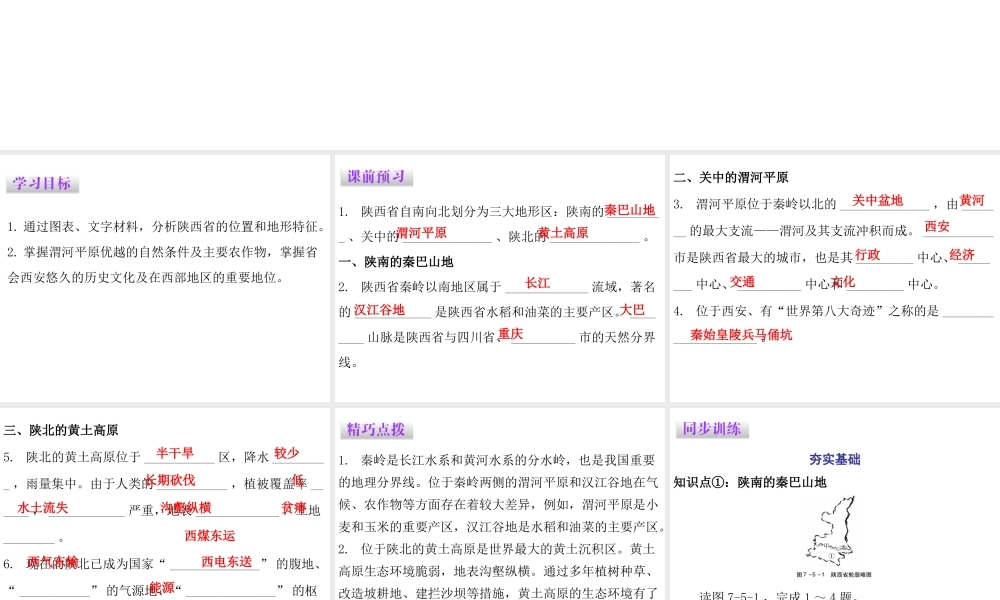Click the red answer 西电东送
The image size is (1000, 600).
226,562
